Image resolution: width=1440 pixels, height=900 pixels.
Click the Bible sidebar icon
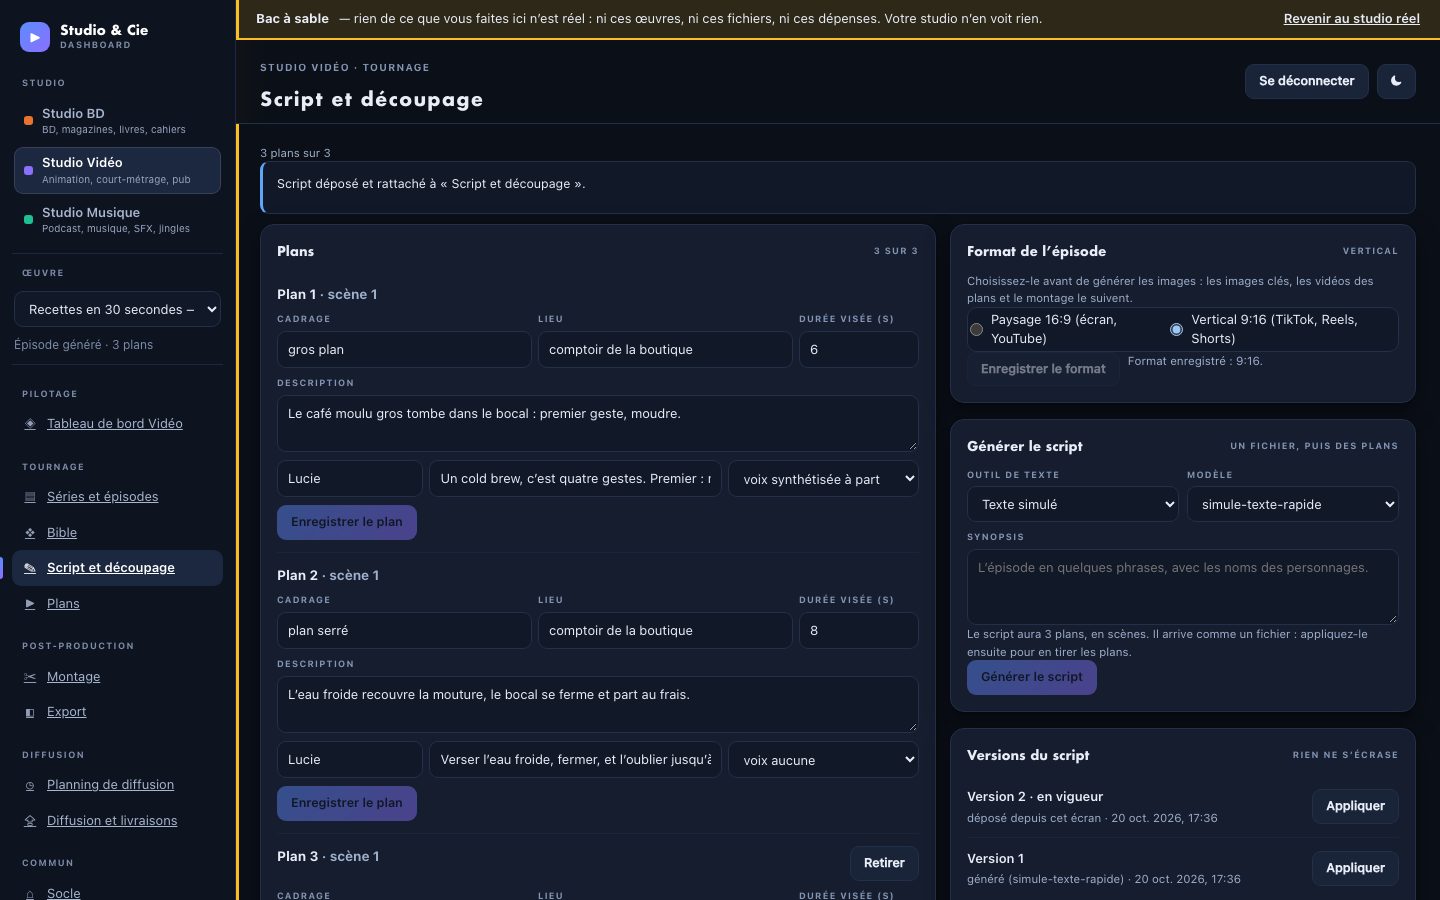point(30,533)
